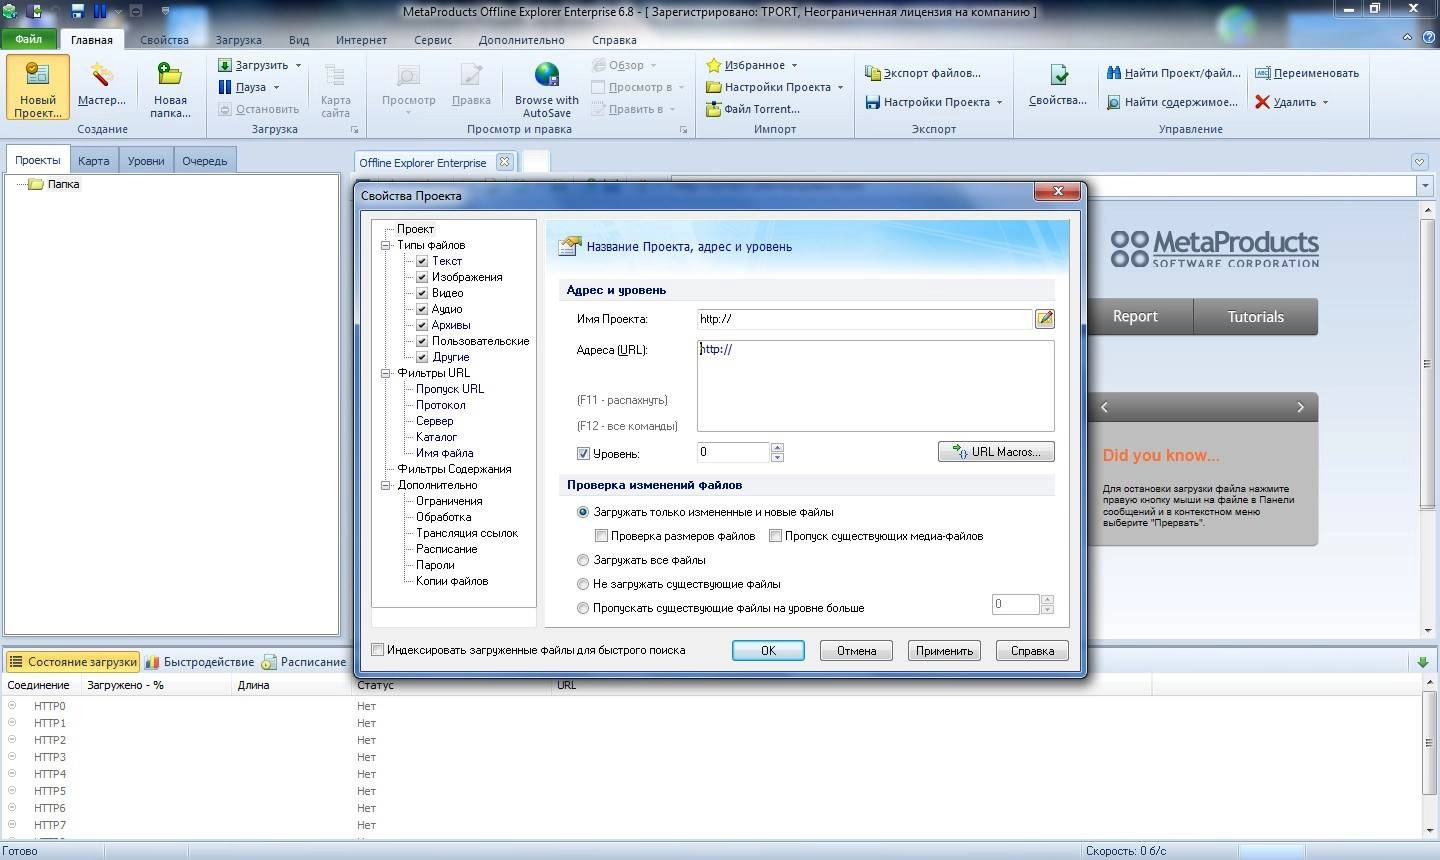The height and width of the screenshot is (860, 1440).
Task: Click the Browse with AutoSave globe icon
Action: click(x=547, y=76)
